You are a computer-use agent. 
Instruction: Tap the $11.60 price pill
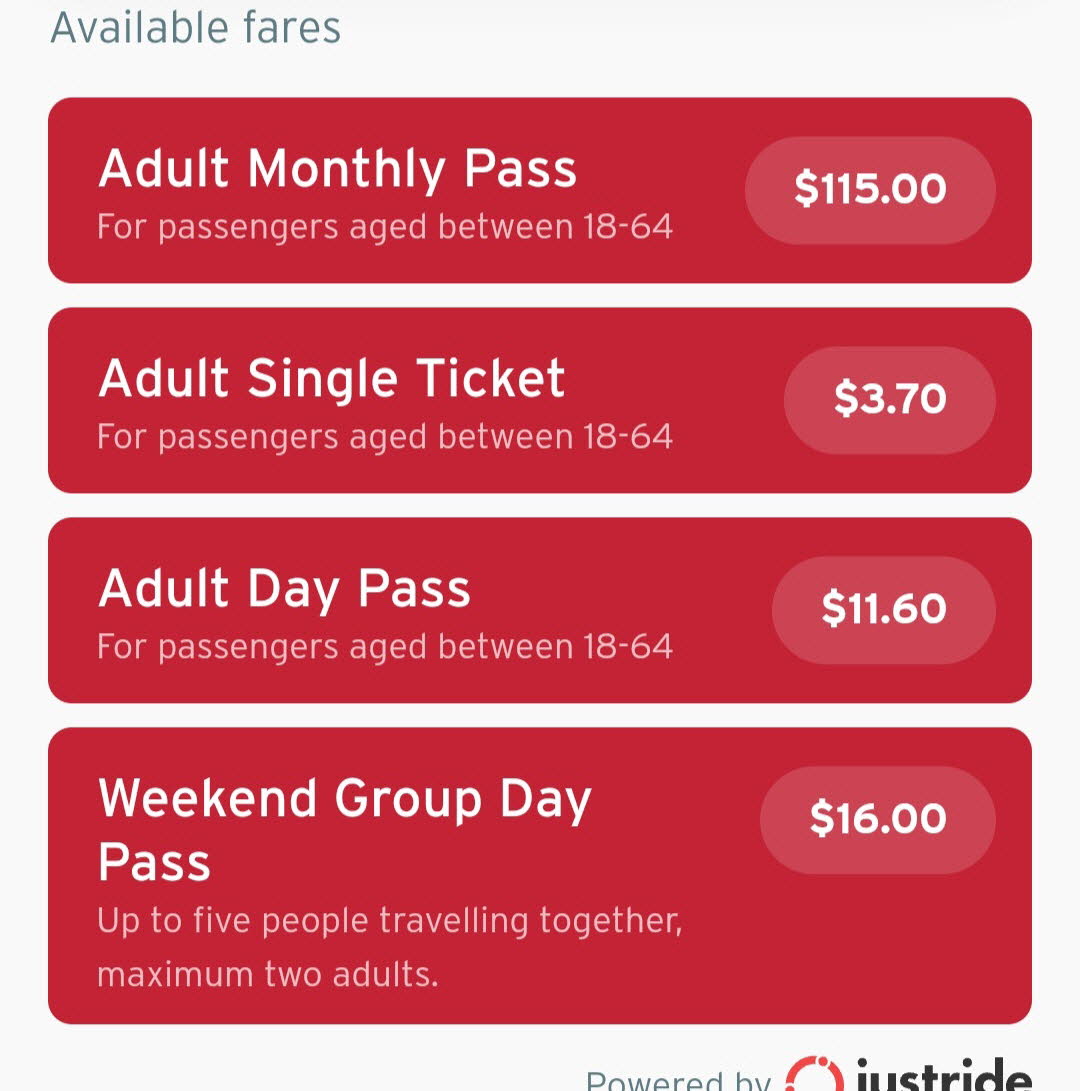coord(884,610)
